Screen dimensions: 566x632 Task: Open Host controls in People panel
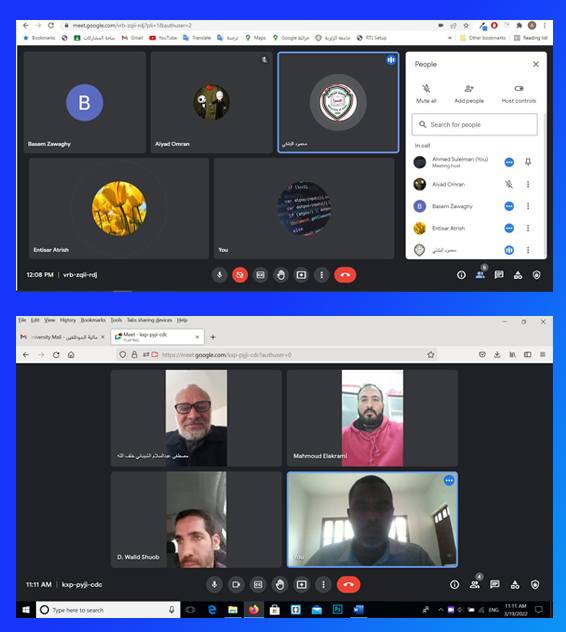point(518,94)
